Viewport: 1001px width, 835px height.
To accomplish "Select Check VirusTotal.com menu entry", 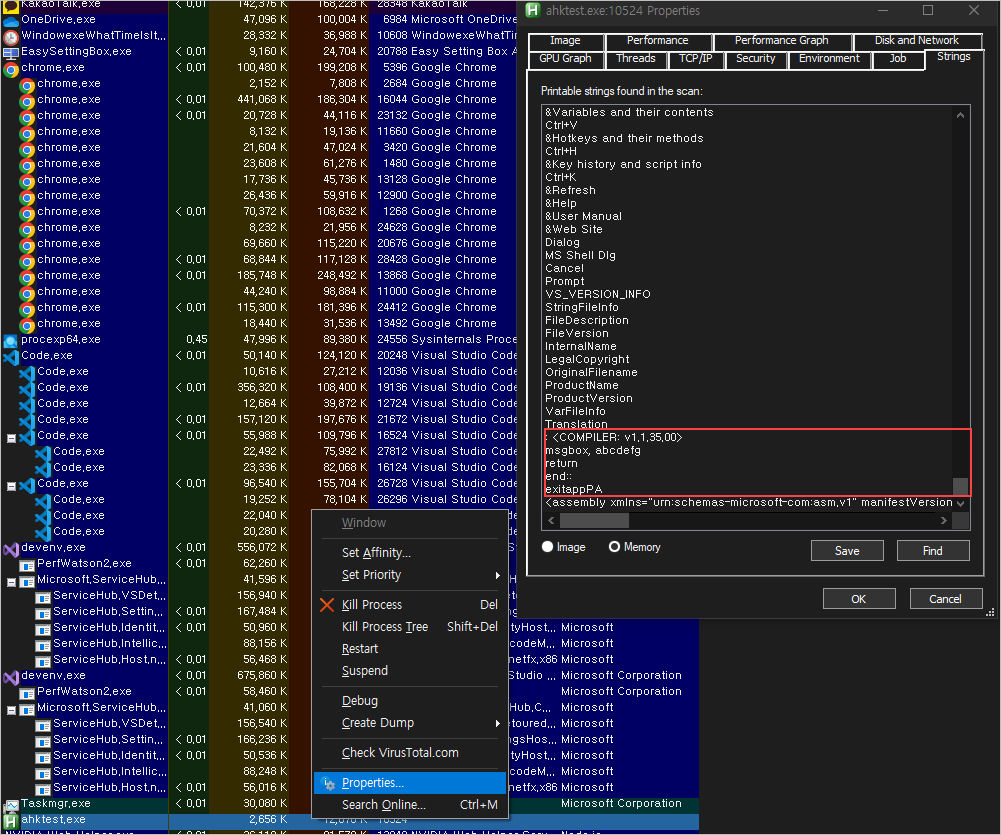I will [x=409, y=753].
